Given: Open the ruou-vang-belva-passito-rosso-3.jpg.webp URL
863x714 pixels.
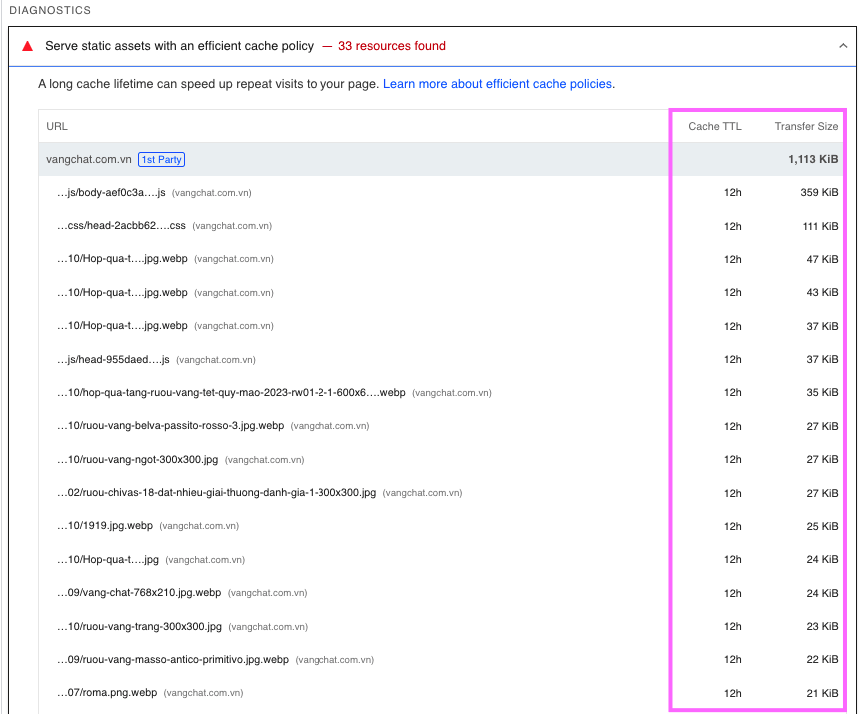Looking at the screenshot, I should tap(171, 426).
